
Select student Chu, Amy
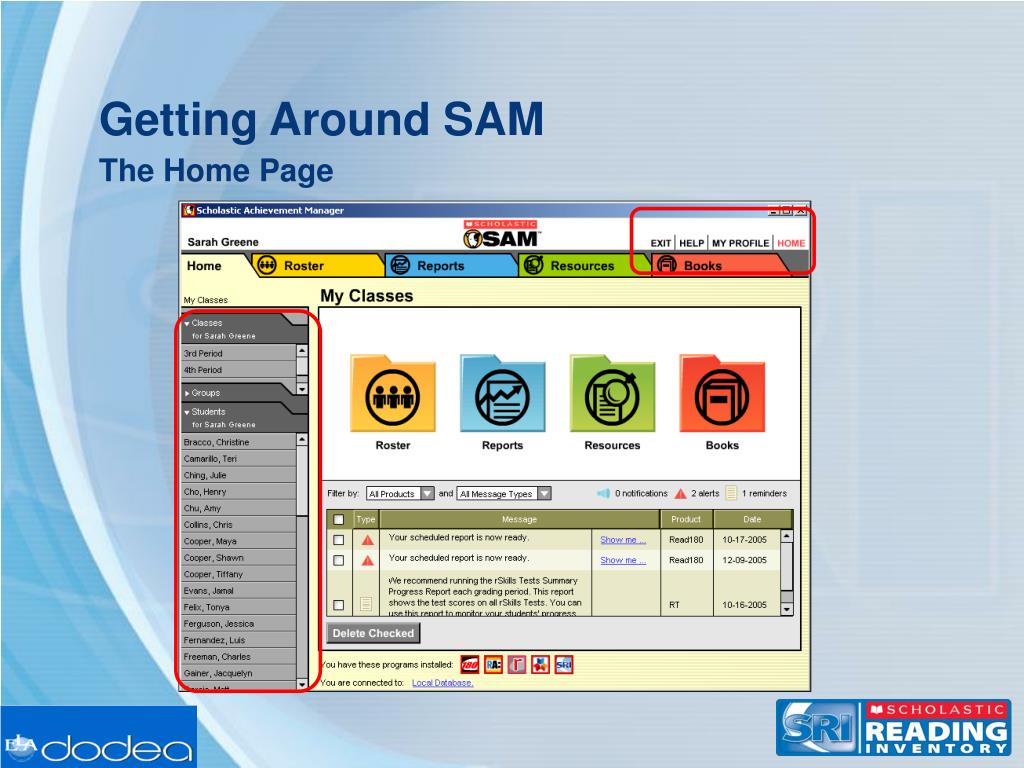click(x=239, y=508)
